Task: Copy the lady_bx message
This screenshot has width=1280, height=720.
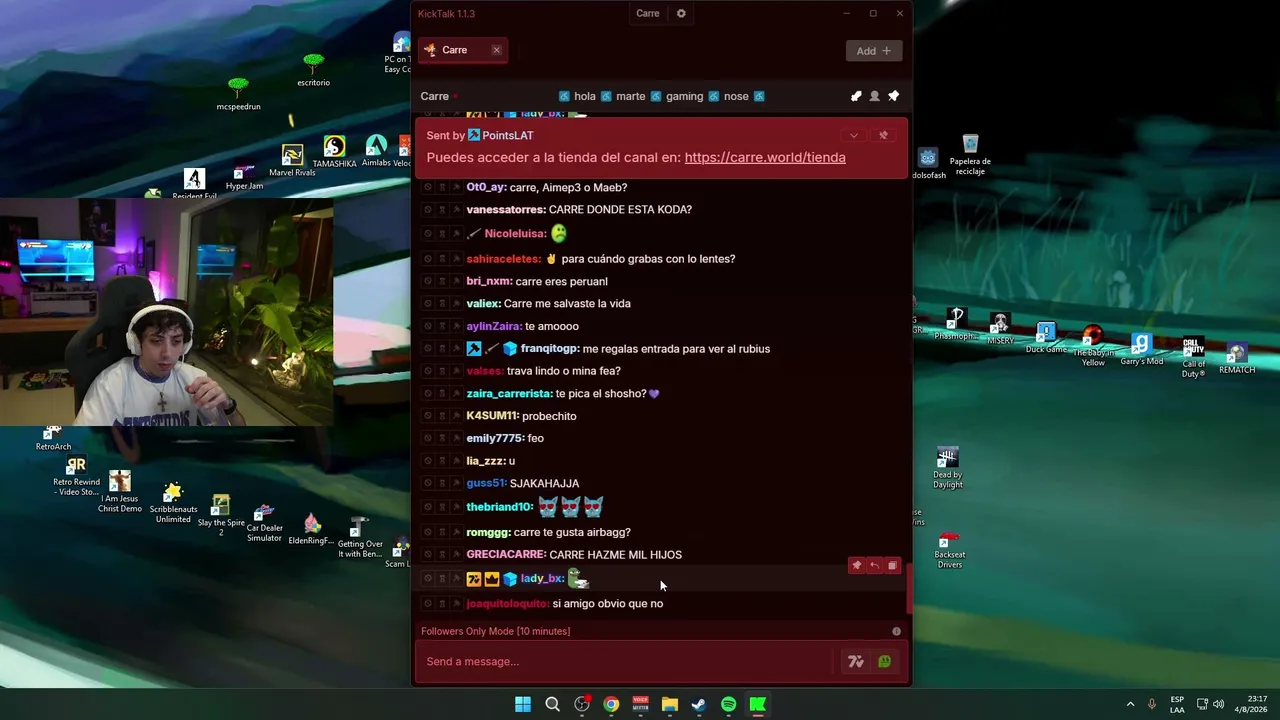Action: coord(893,566)
